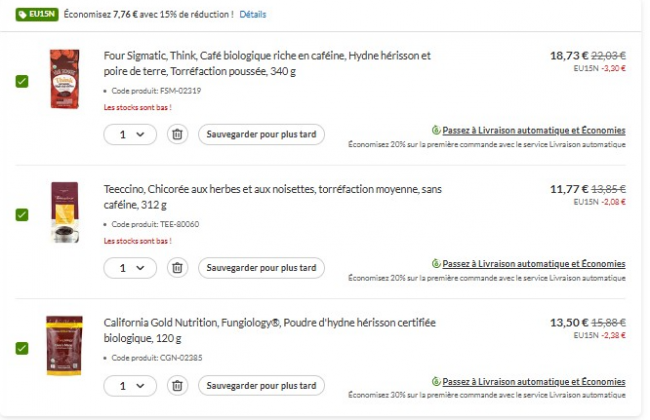This screenshot has width=650, height=420.
Task: Expand quantity selector for Teeccino chicory
Action: pyautogui.click(x=130, y=267)
